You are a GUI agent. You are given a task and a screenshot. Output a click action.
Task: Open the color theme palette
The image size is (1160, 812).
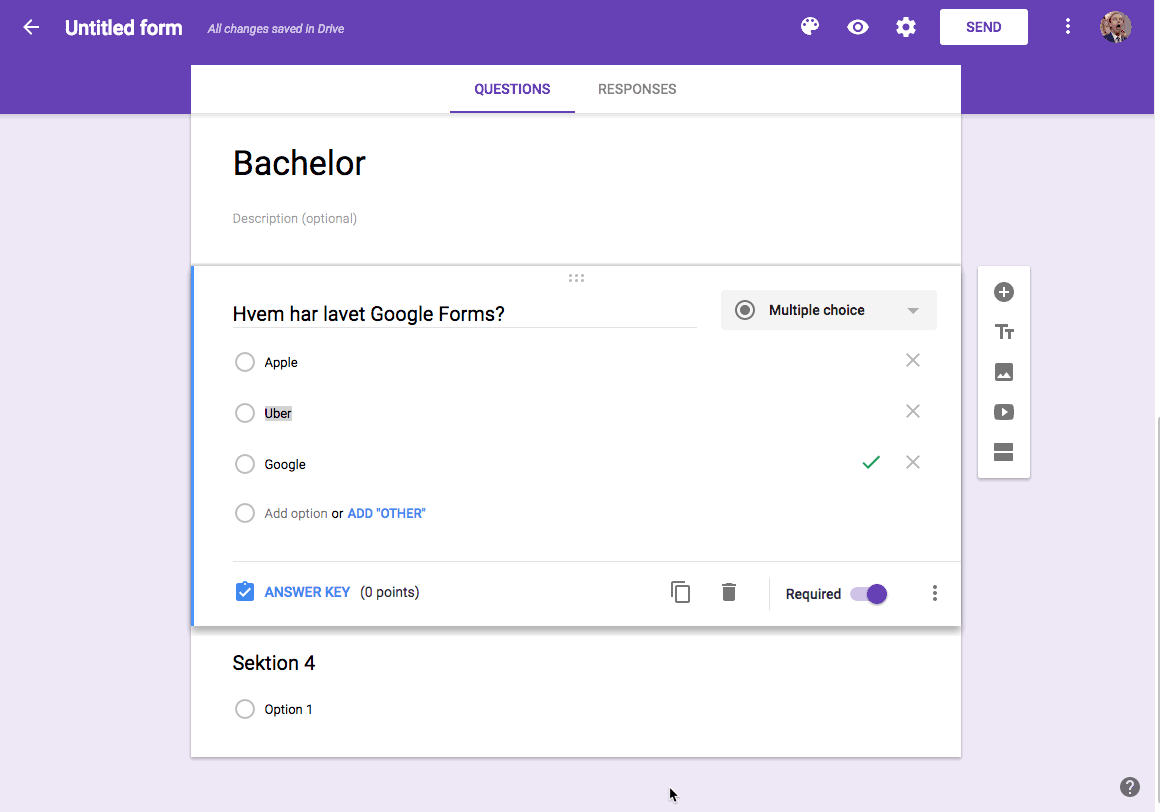[809, 27]
